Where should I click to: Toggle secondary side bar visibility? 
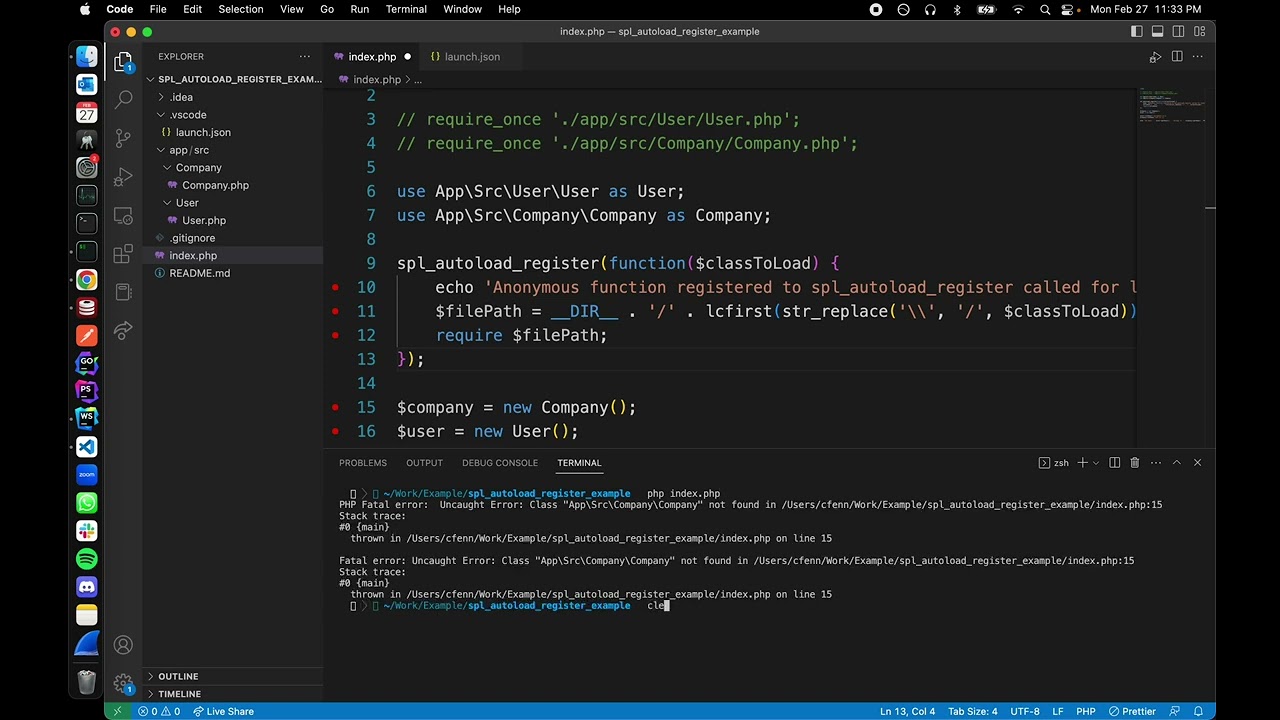coord(1179,32)
